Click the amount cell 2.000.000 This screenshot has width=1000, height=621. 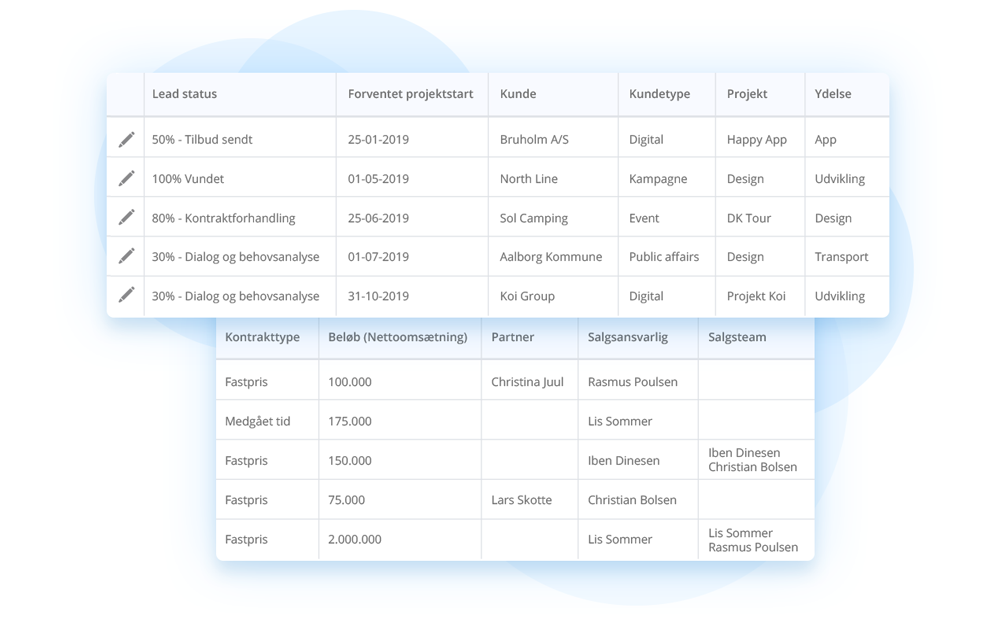point(400,539)
